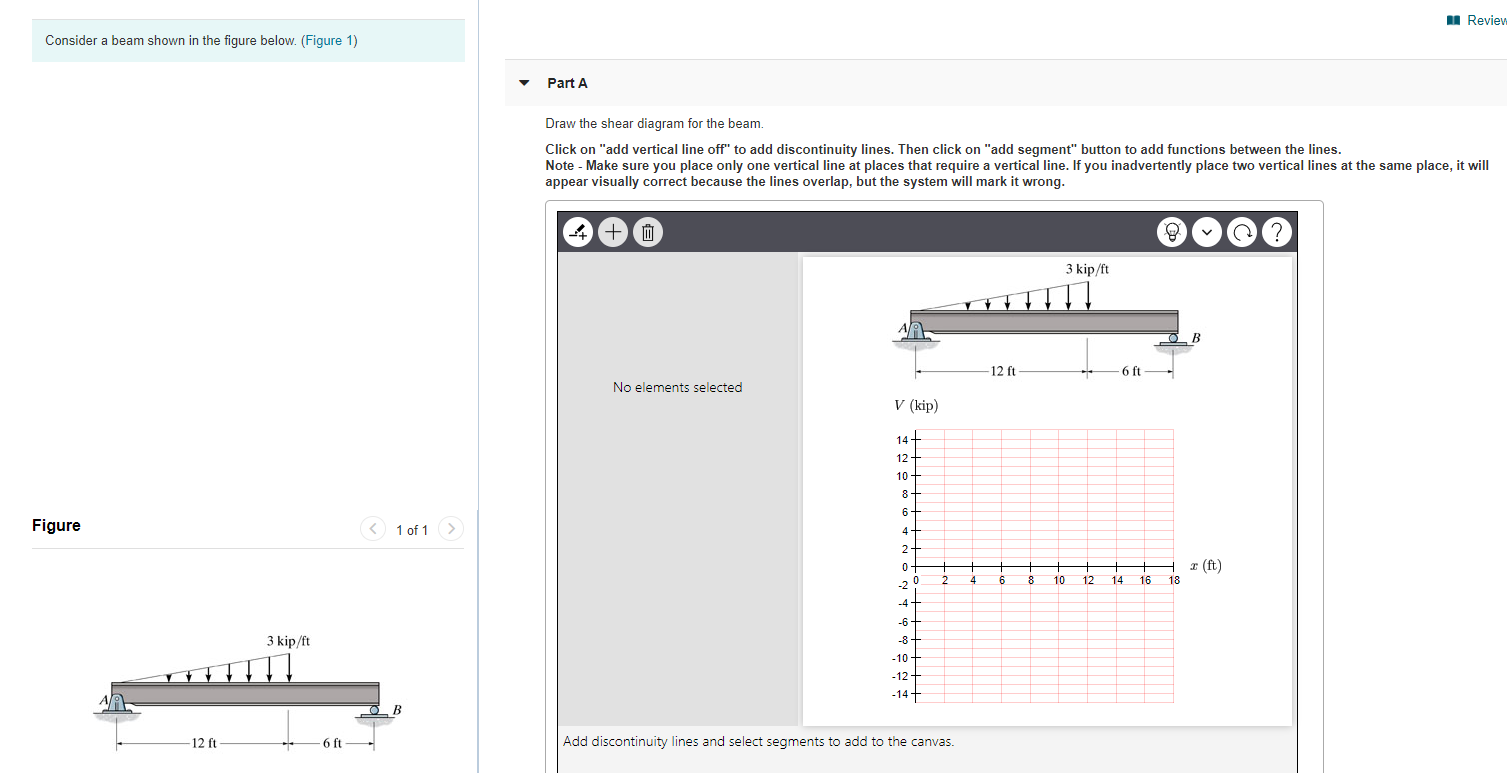The width and height of the screenshot is (1507, 773).
Task: Click the 'No elements selected' text
Action: coord(677,388)
